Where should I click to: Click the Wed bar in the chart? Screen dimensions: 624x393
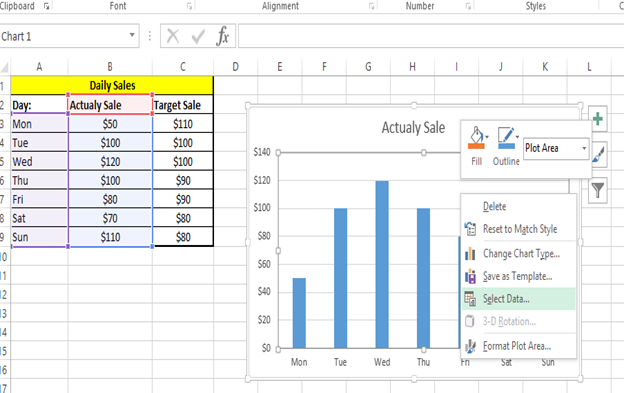pos(382,265)
